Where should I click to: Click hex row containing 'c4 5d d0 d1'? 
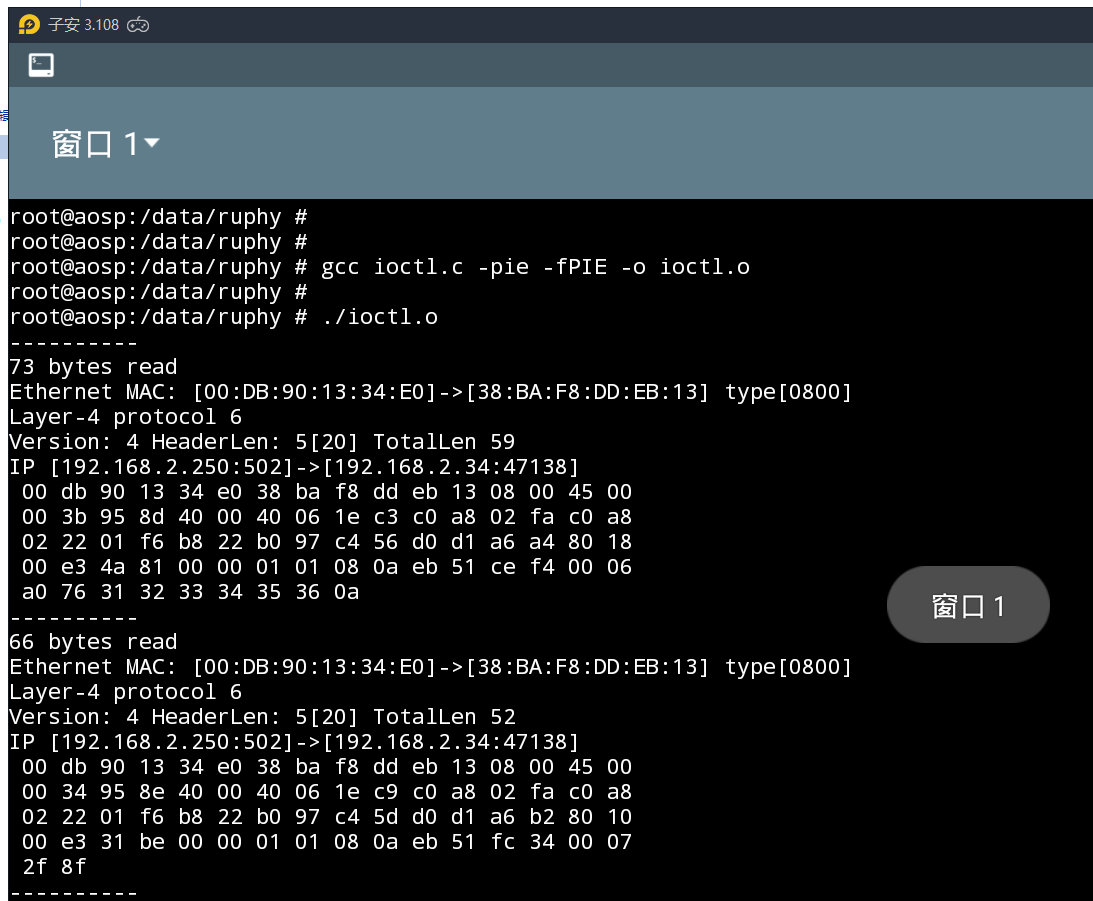[x=326, y=817]
